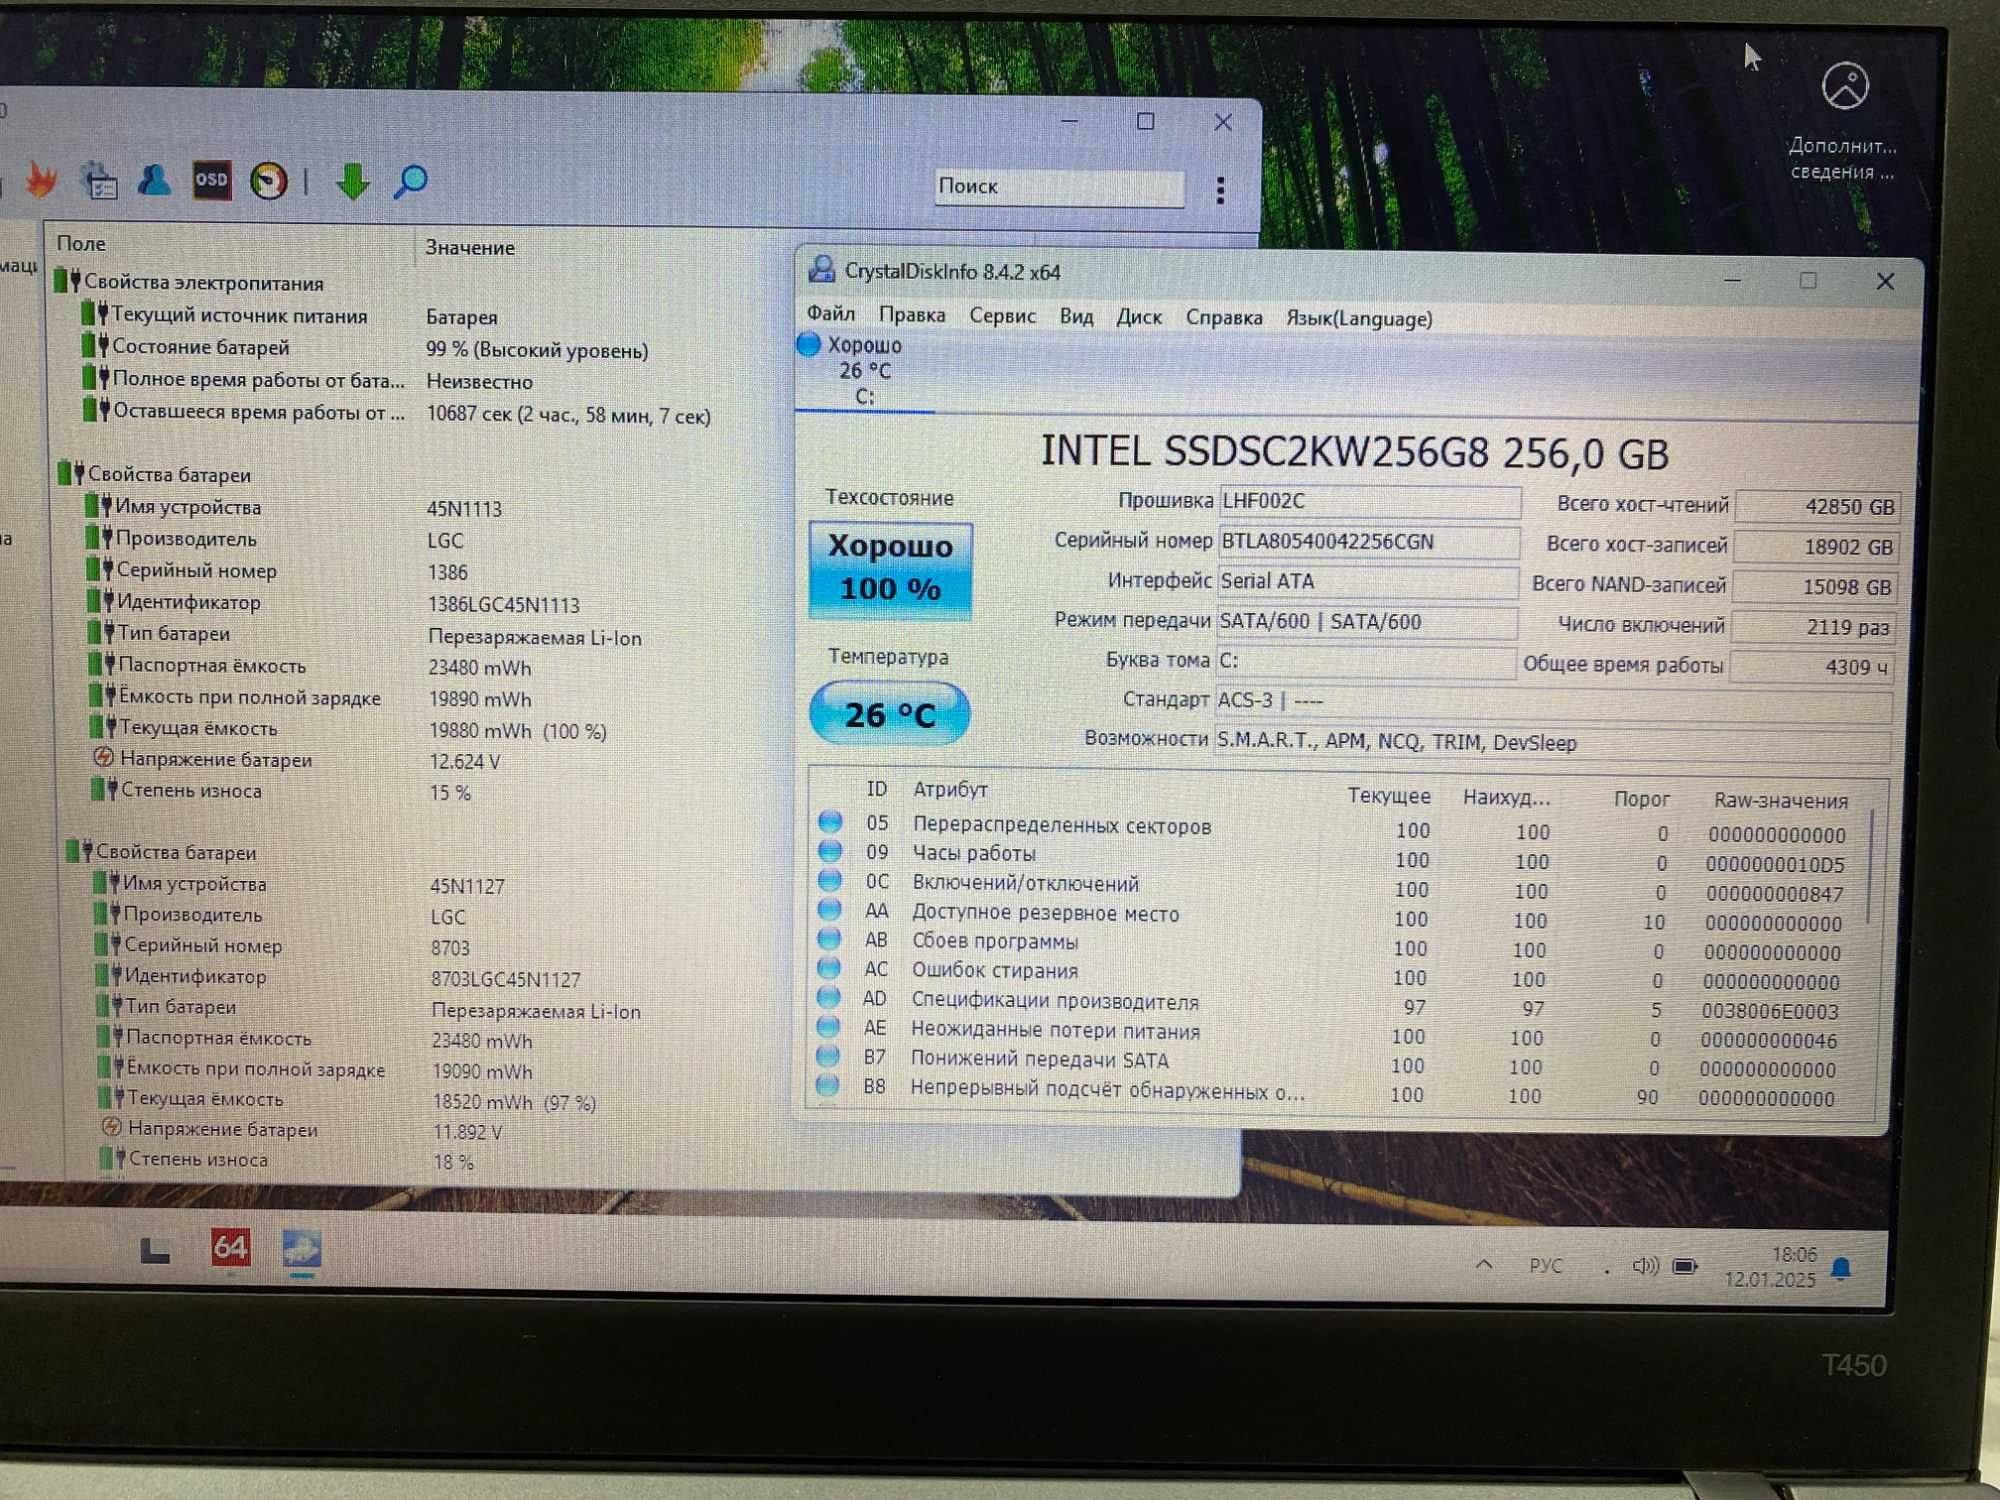The width and height of the screenshot is (2000, 1500).
Task: Click the battery tray icon
Action: [1686, 1268]
